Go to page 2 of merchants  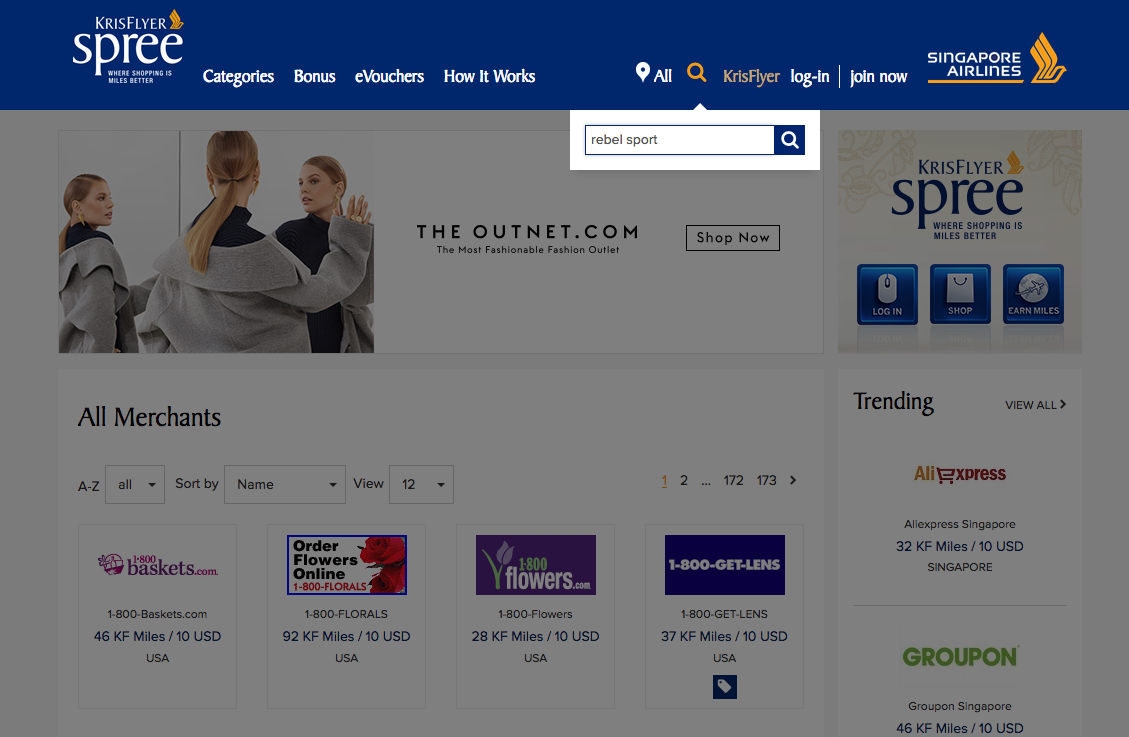tap(684, 480)
